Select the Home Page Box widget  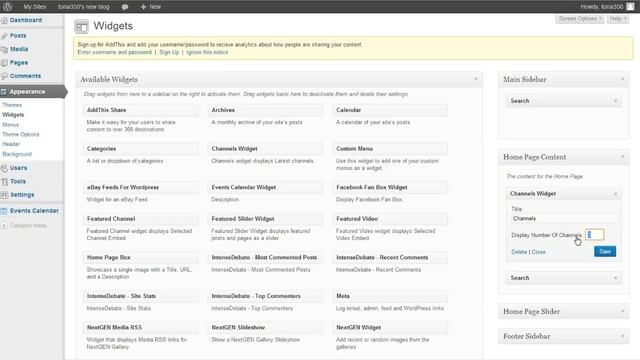pyautogui.click(x=140, y=258)
